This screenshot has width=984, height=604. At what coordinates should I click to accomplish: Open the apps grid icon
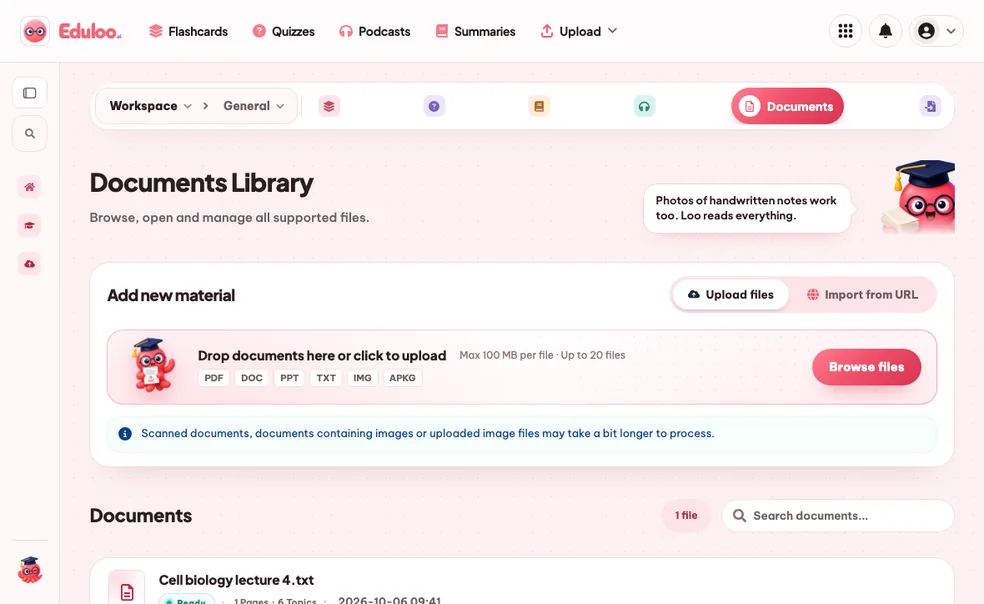coord(845,31)
